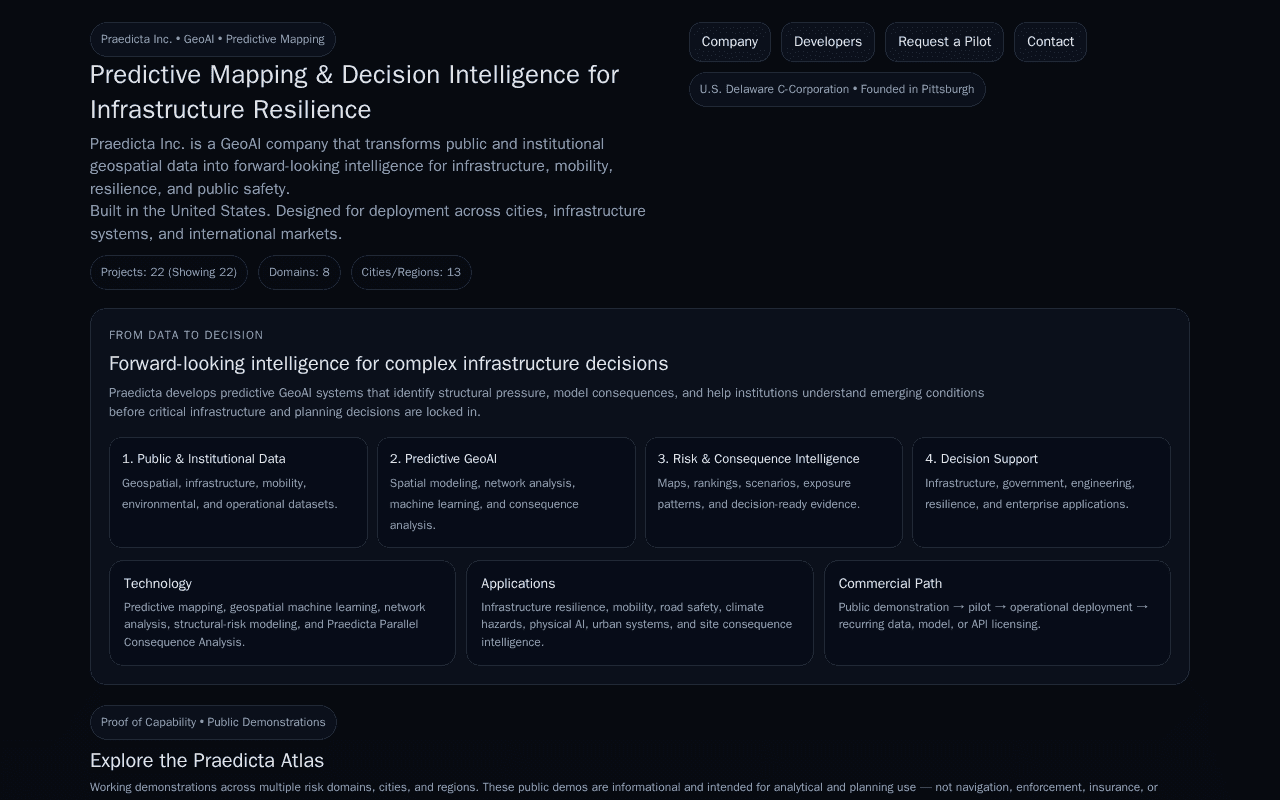This screenshot has width=1280, height=800.
Task: Select the Domains: 8 chip
Action: [x=299, y=272]
